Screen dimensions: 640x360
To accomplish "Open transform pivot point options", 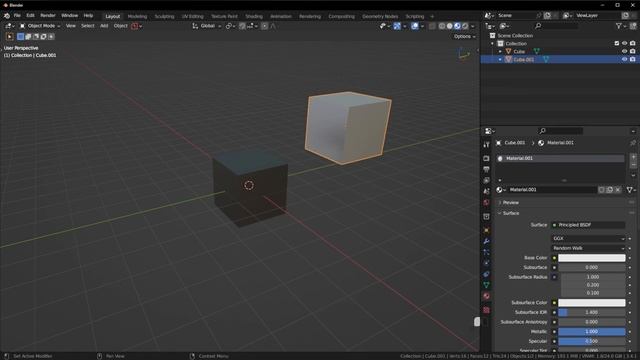I will point(230,26).
